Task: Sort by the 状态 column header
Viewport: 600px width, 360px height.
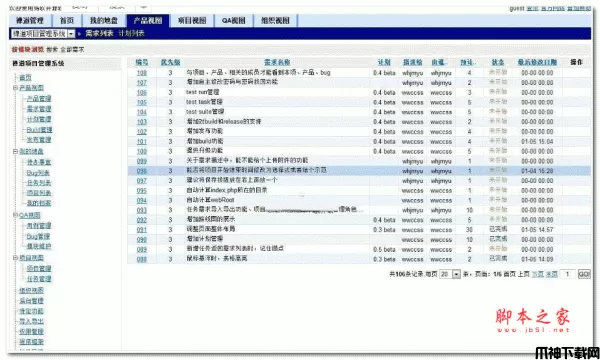Action: coord(498,62)
